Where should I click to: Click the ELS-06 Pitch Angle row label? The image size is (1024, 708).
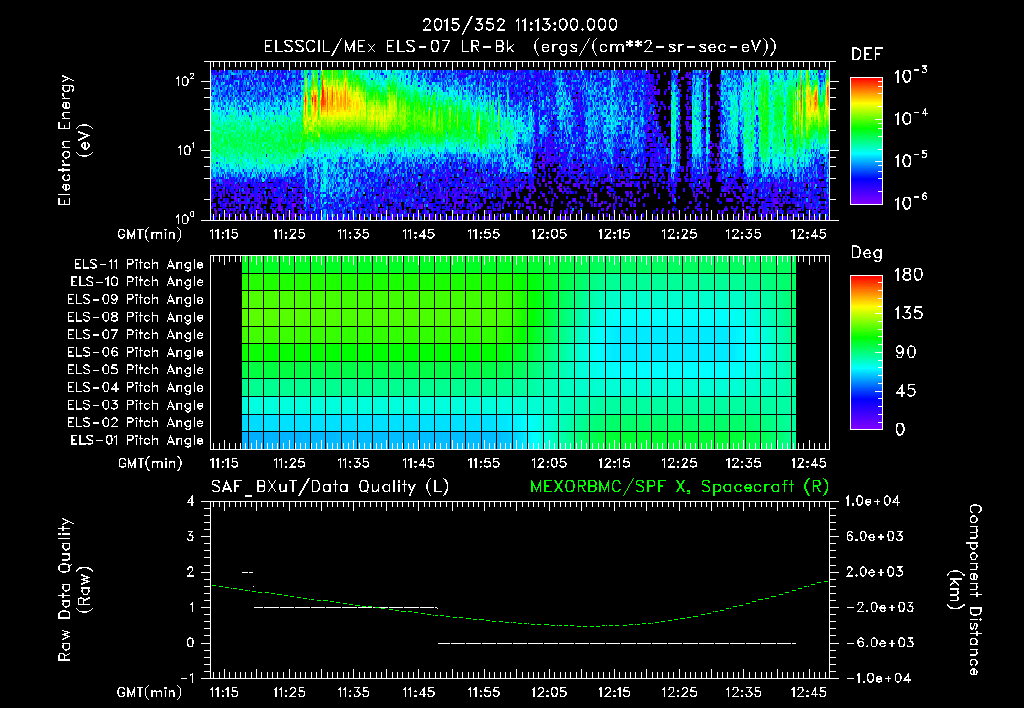click(135, 353)
